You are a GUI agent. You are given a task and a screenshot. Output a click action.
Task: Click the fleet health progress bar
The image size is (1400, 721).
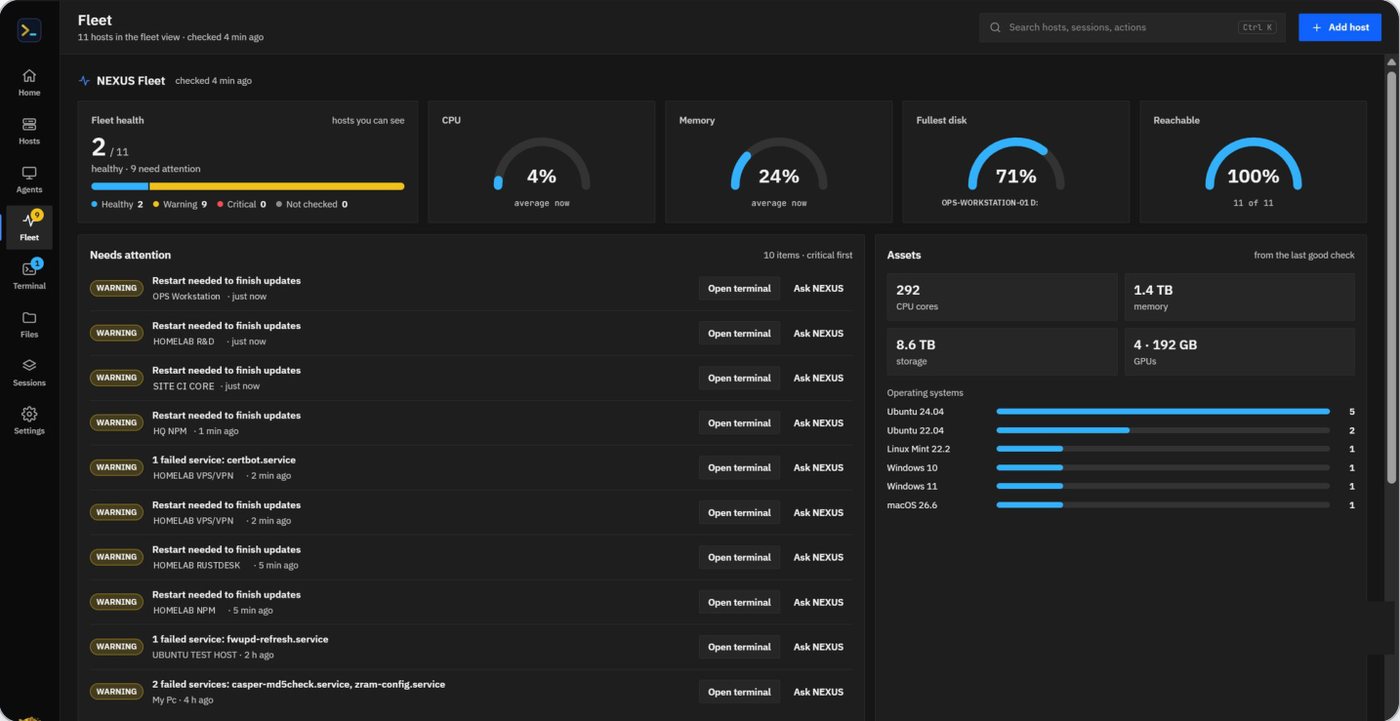248,186
